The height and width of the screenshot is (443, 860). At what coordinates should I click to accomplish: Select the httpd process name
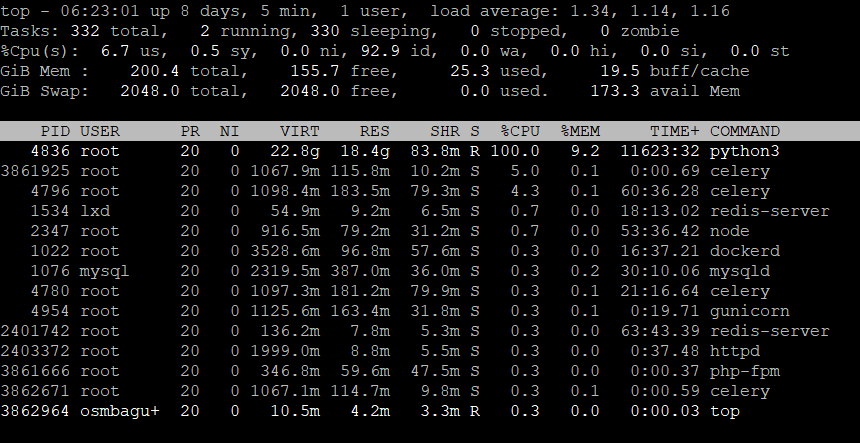pos(735,351)
